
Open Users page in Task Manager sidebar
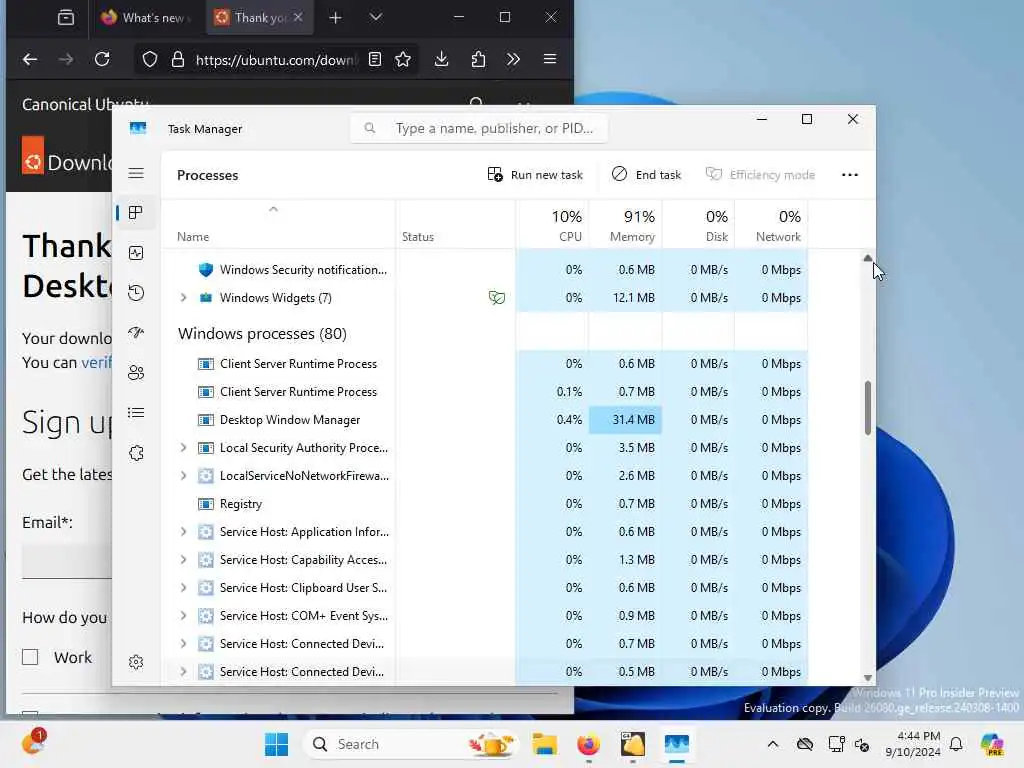pos(136,373)
